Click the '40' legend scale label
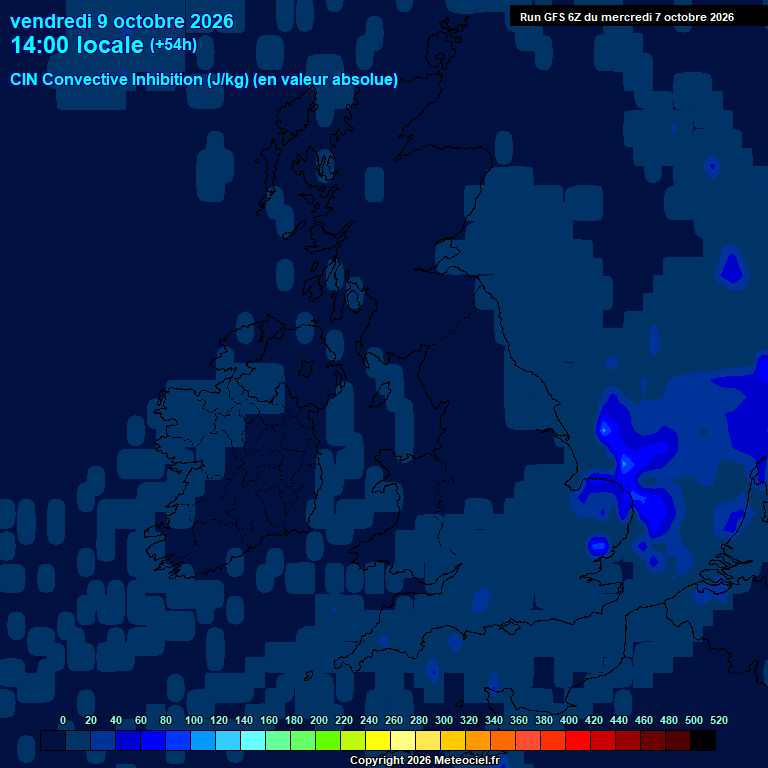The width and height of the screenshot is (768, 768). tap(116, 720)
